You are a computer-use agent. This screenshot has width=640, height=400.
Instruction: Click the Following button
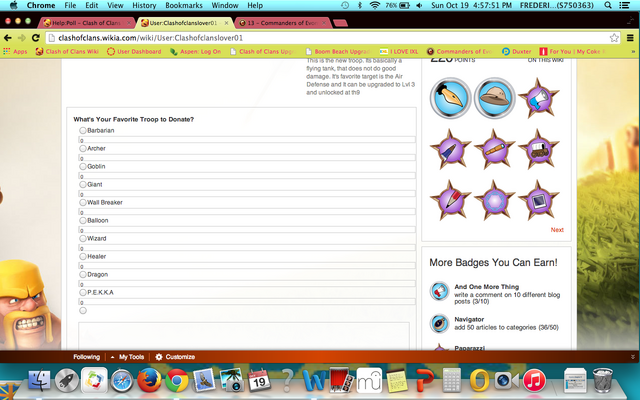[87, 357]
